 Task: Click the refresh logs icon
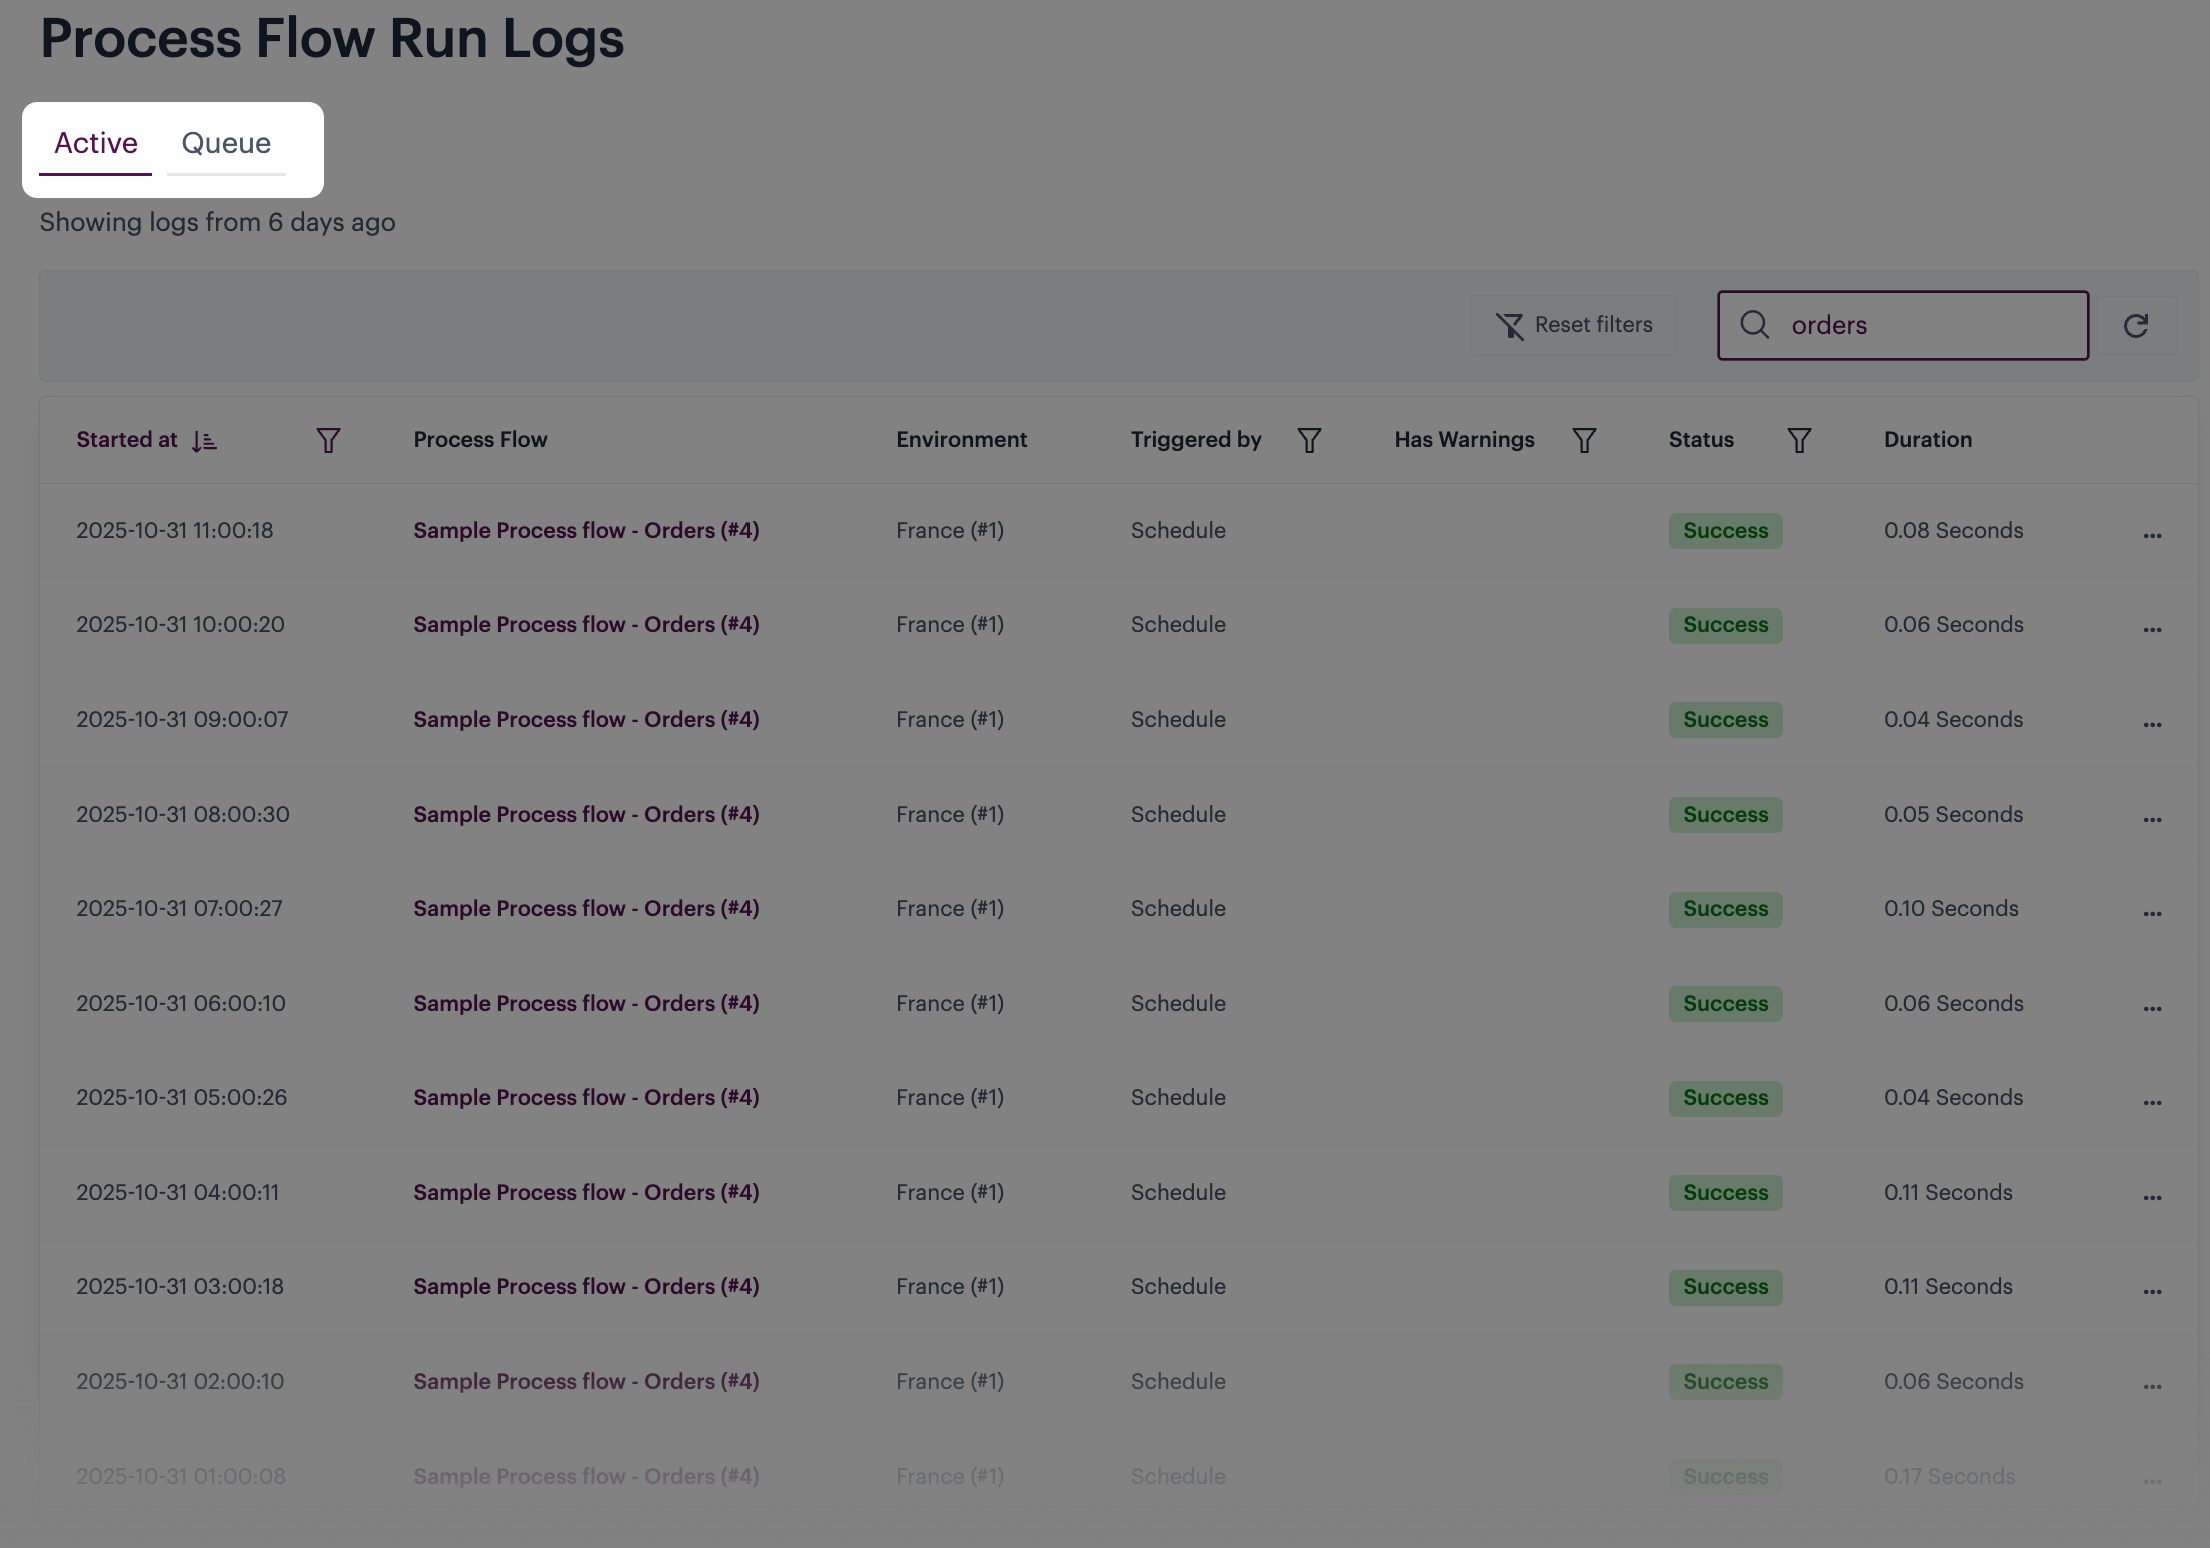pos(2135,325)
